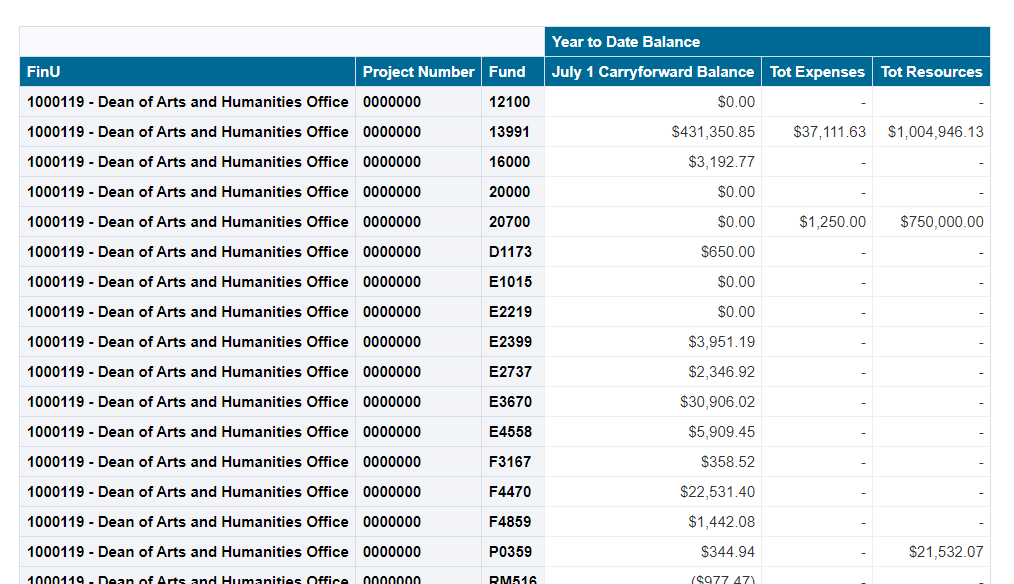Click the July 1 Carryforward Balance header
Image resolution: width=1014 pixels, height=584 pixels.
pyautogui.click(x=652, y=72)
